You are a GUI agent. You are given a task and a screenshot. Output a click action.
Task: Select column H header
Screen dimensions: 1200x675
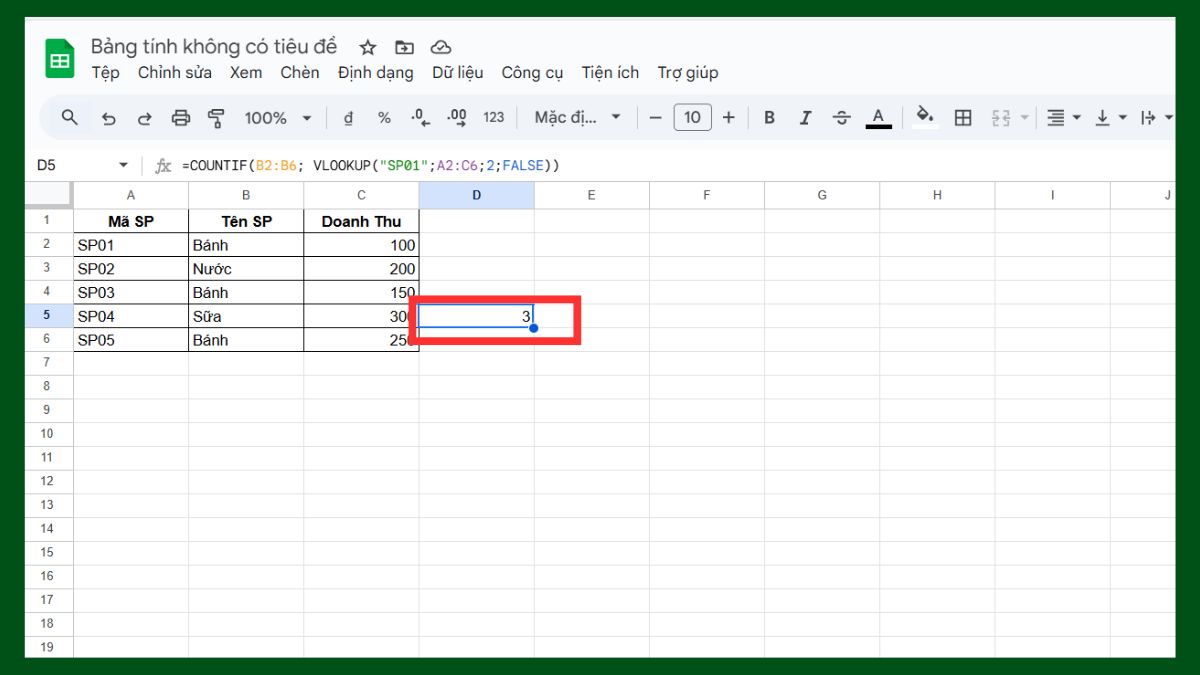point(937,195)
